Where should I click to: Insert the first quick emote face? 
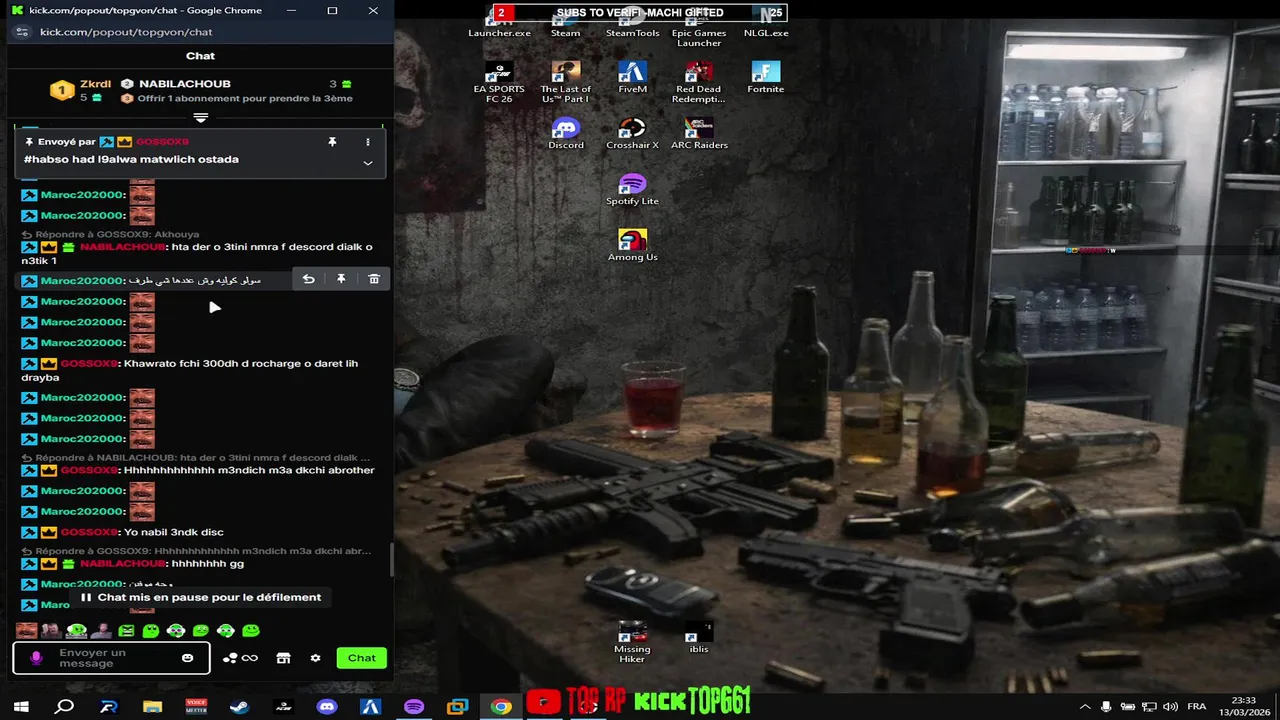tap(26, 631)
